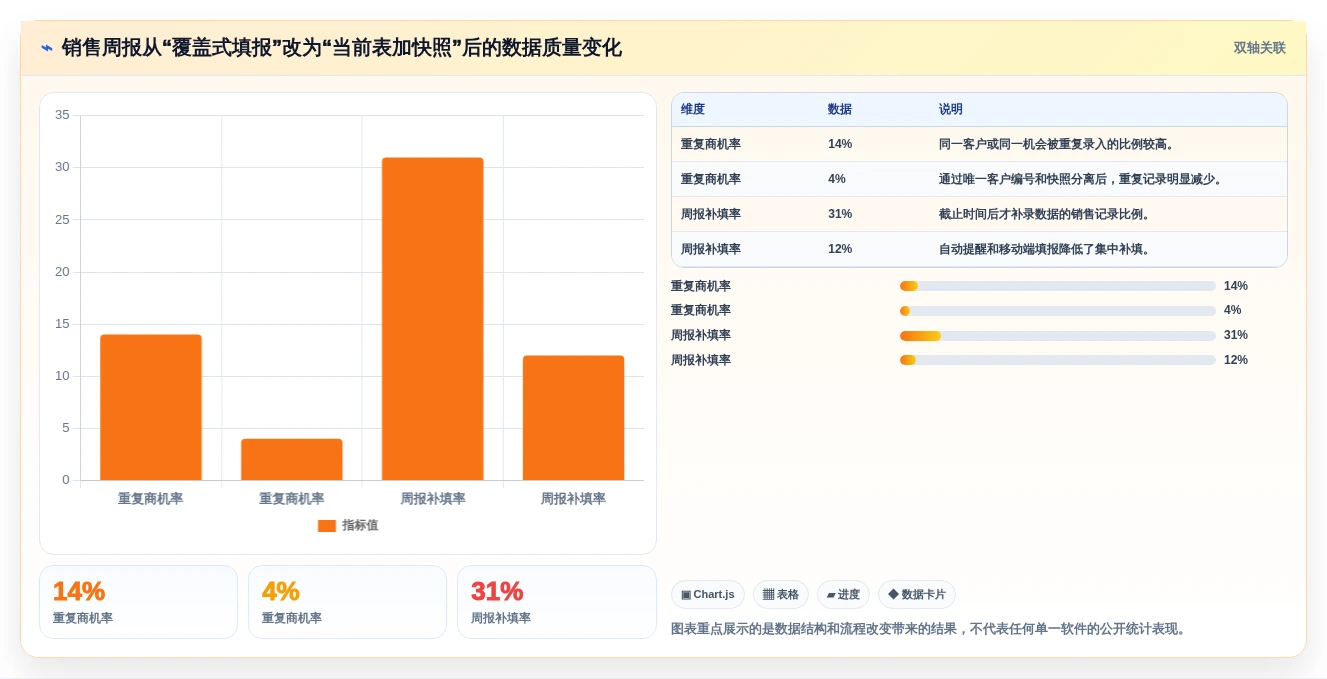1327x679 pixels.
Task: Click the 31% cell in the table
Action: coord(840,214)
